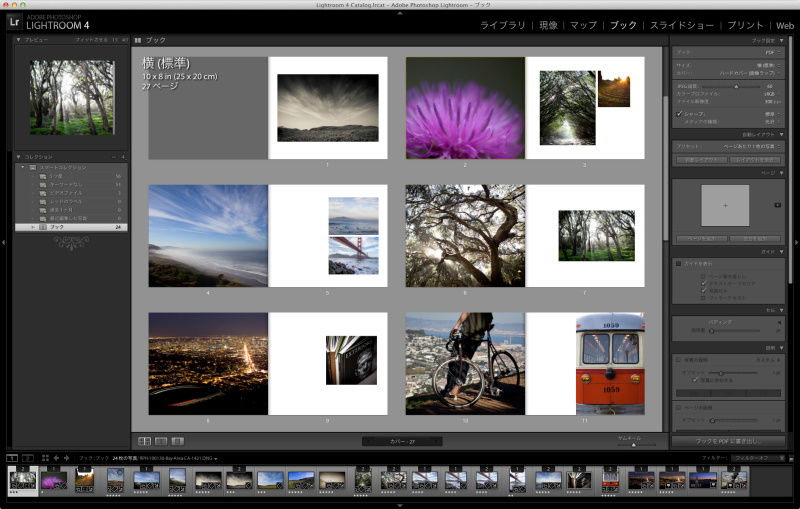Switch to multi-page view icon
This screenshot has height=509, width=800.
144,441
